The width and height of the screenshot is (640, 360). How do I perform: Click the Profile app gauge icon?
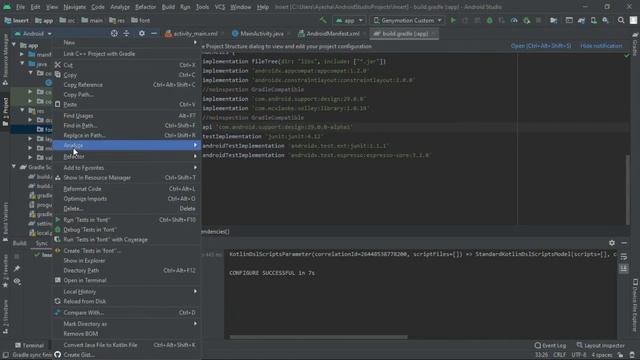point(514,20)
